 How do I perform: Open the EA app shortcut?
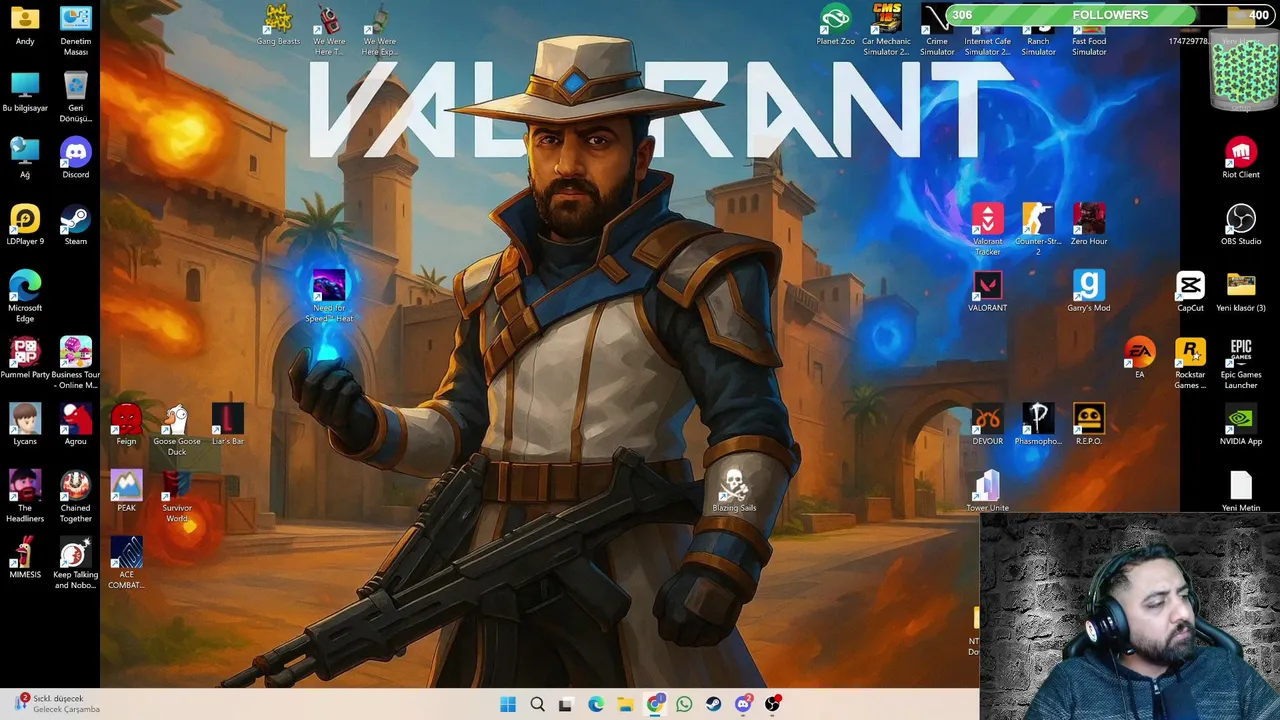coord(1139,359)
